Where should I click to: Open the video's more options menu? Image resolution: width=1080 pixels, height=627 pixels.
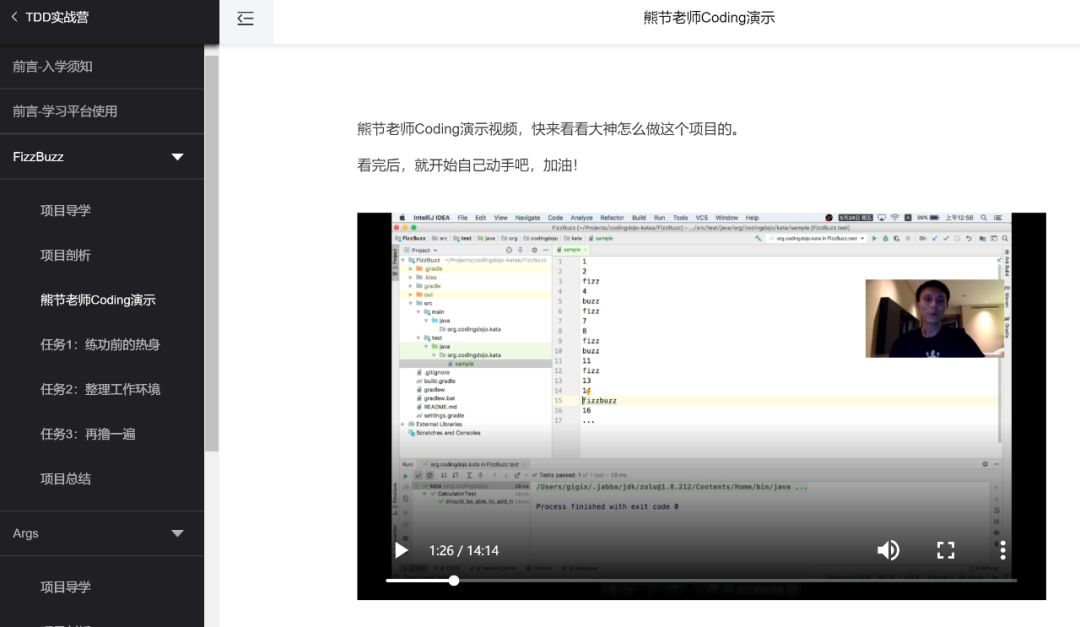coord(1003,550)
